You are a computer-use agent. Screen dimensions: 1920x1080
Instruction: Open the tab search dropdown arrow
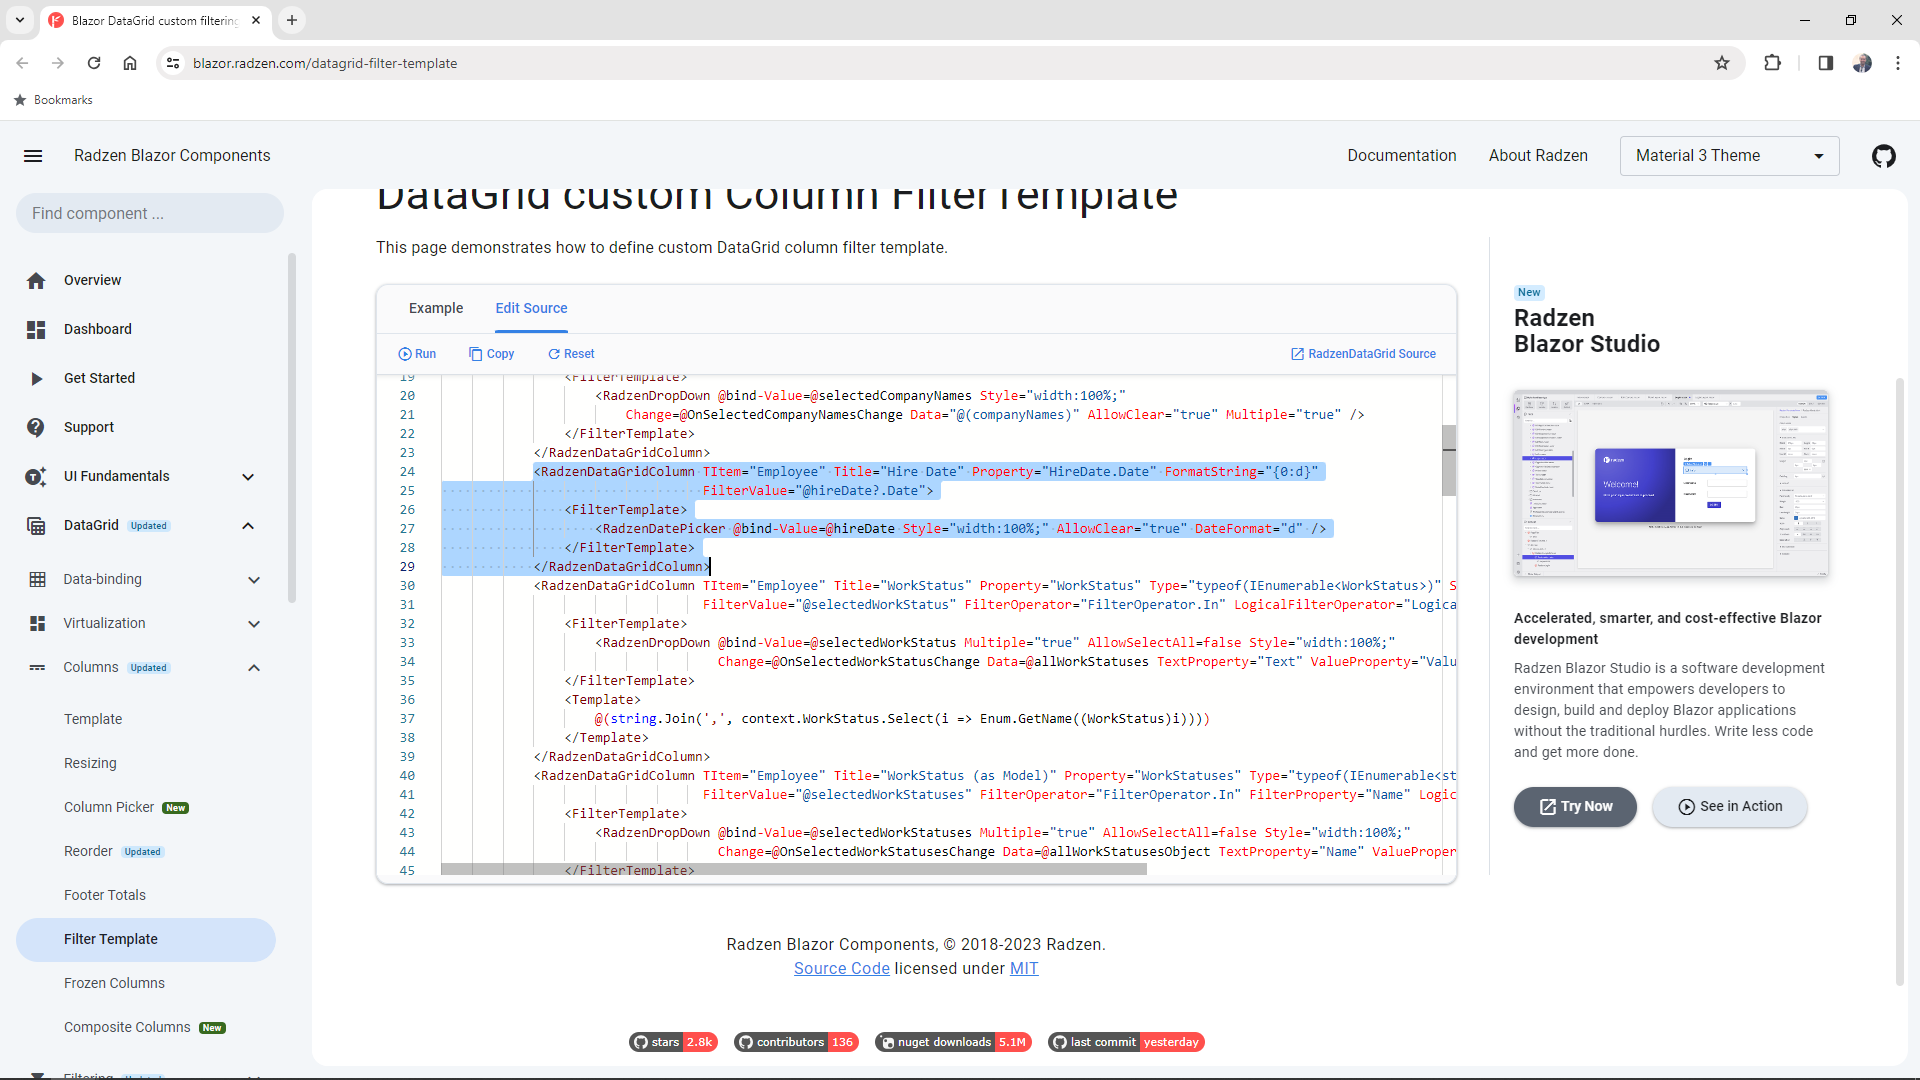[x=20, y=20]
